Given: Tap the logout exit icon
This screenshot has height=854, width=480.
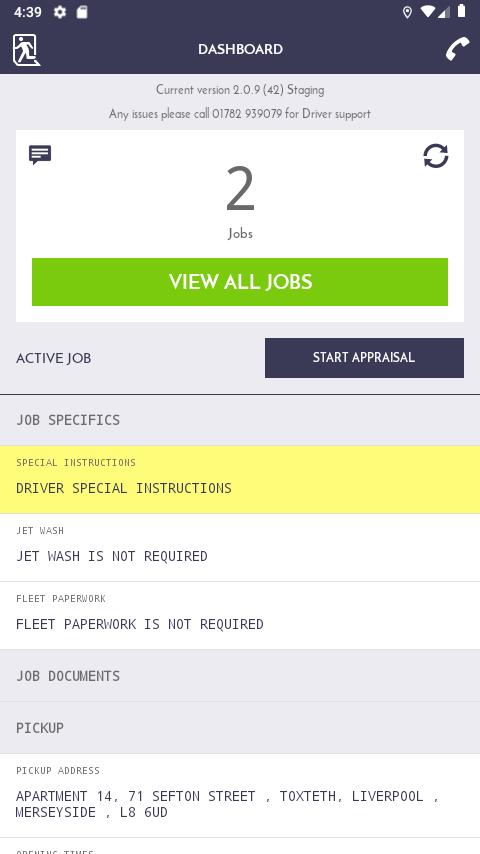Looking at the screenshot, I should (26, 50).
